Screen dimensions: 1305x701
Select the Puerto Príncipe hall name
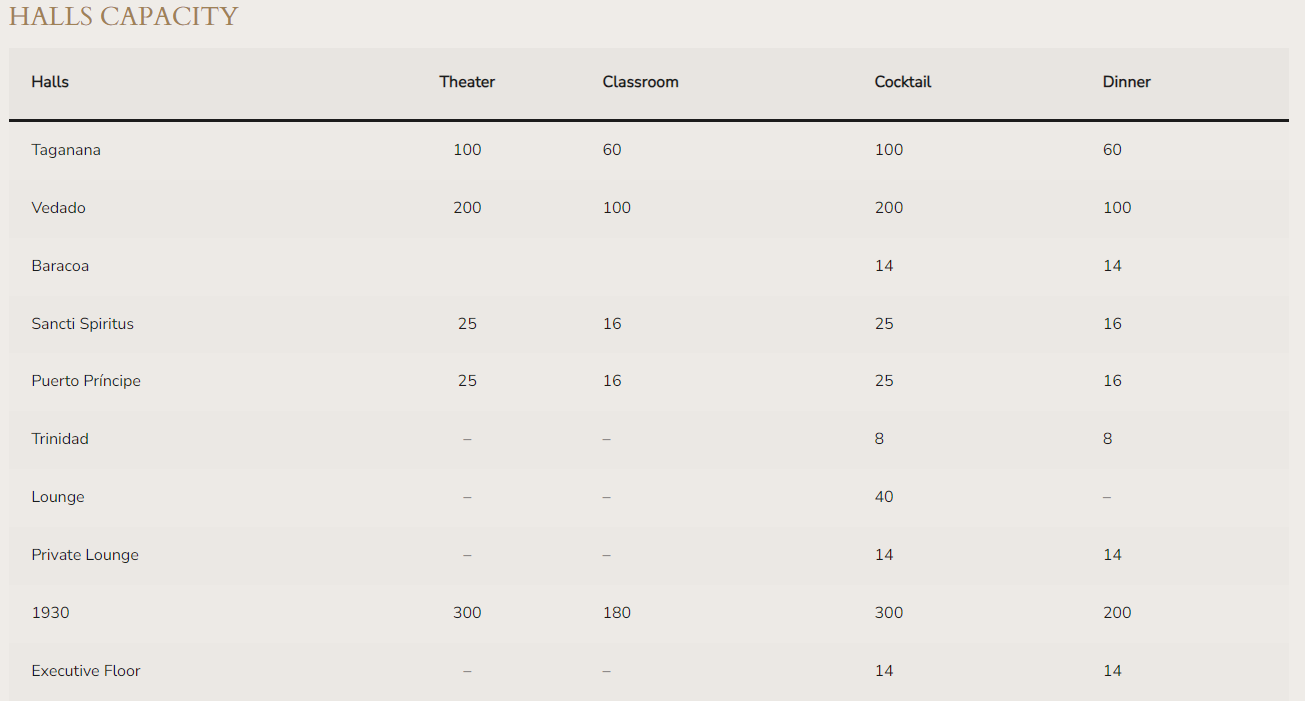pyautogui.click(x=86, y=381)
